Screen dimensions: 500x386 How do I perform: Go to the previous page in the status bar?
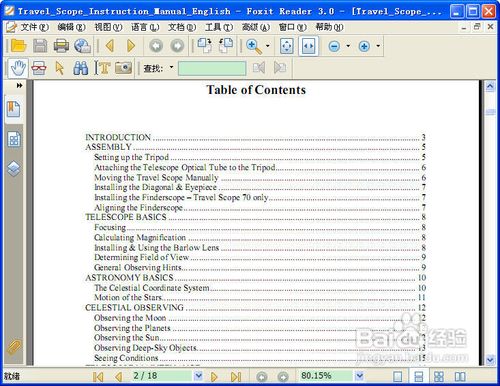[118, 377]
